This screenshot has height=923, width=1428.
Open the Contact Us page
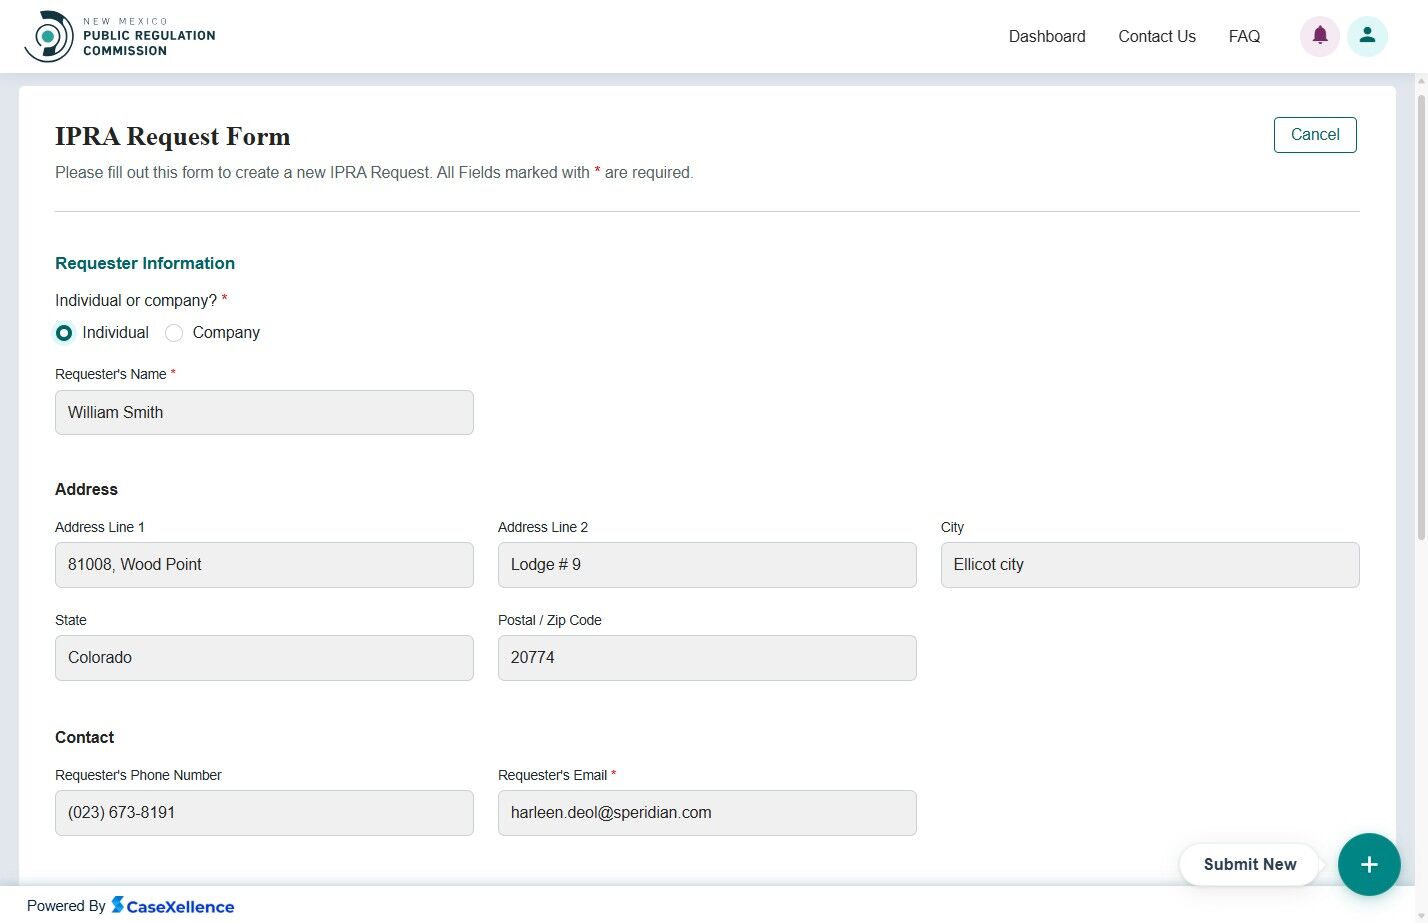[x=1157, y=36]
